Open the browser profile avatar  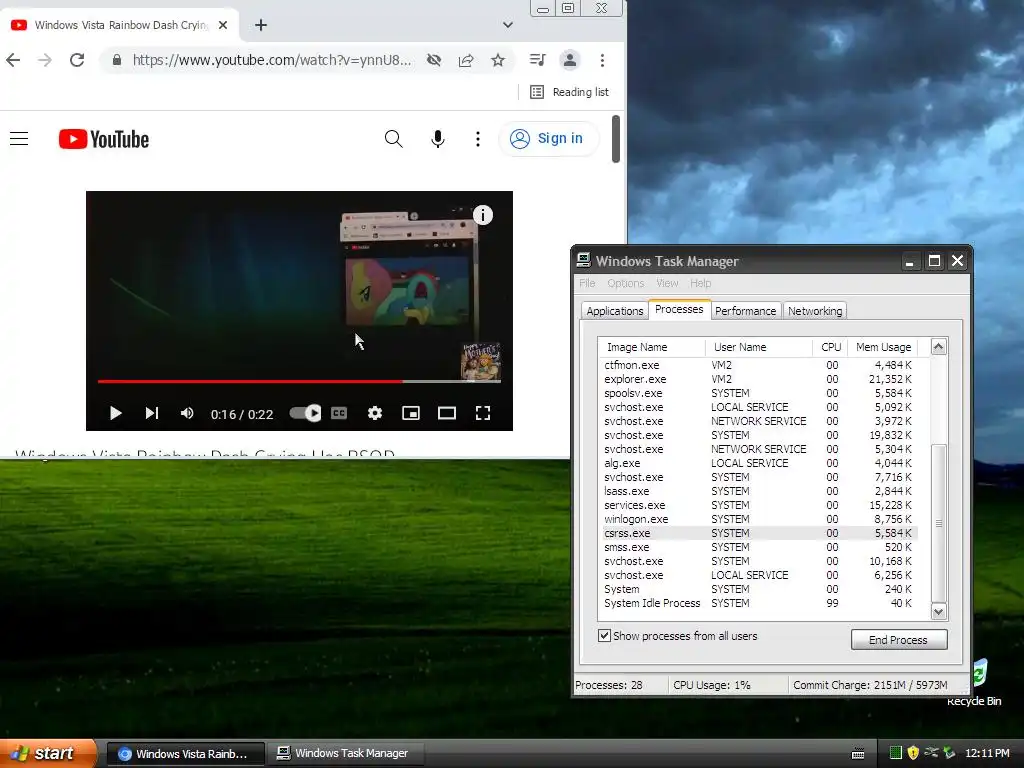[569, 60]
